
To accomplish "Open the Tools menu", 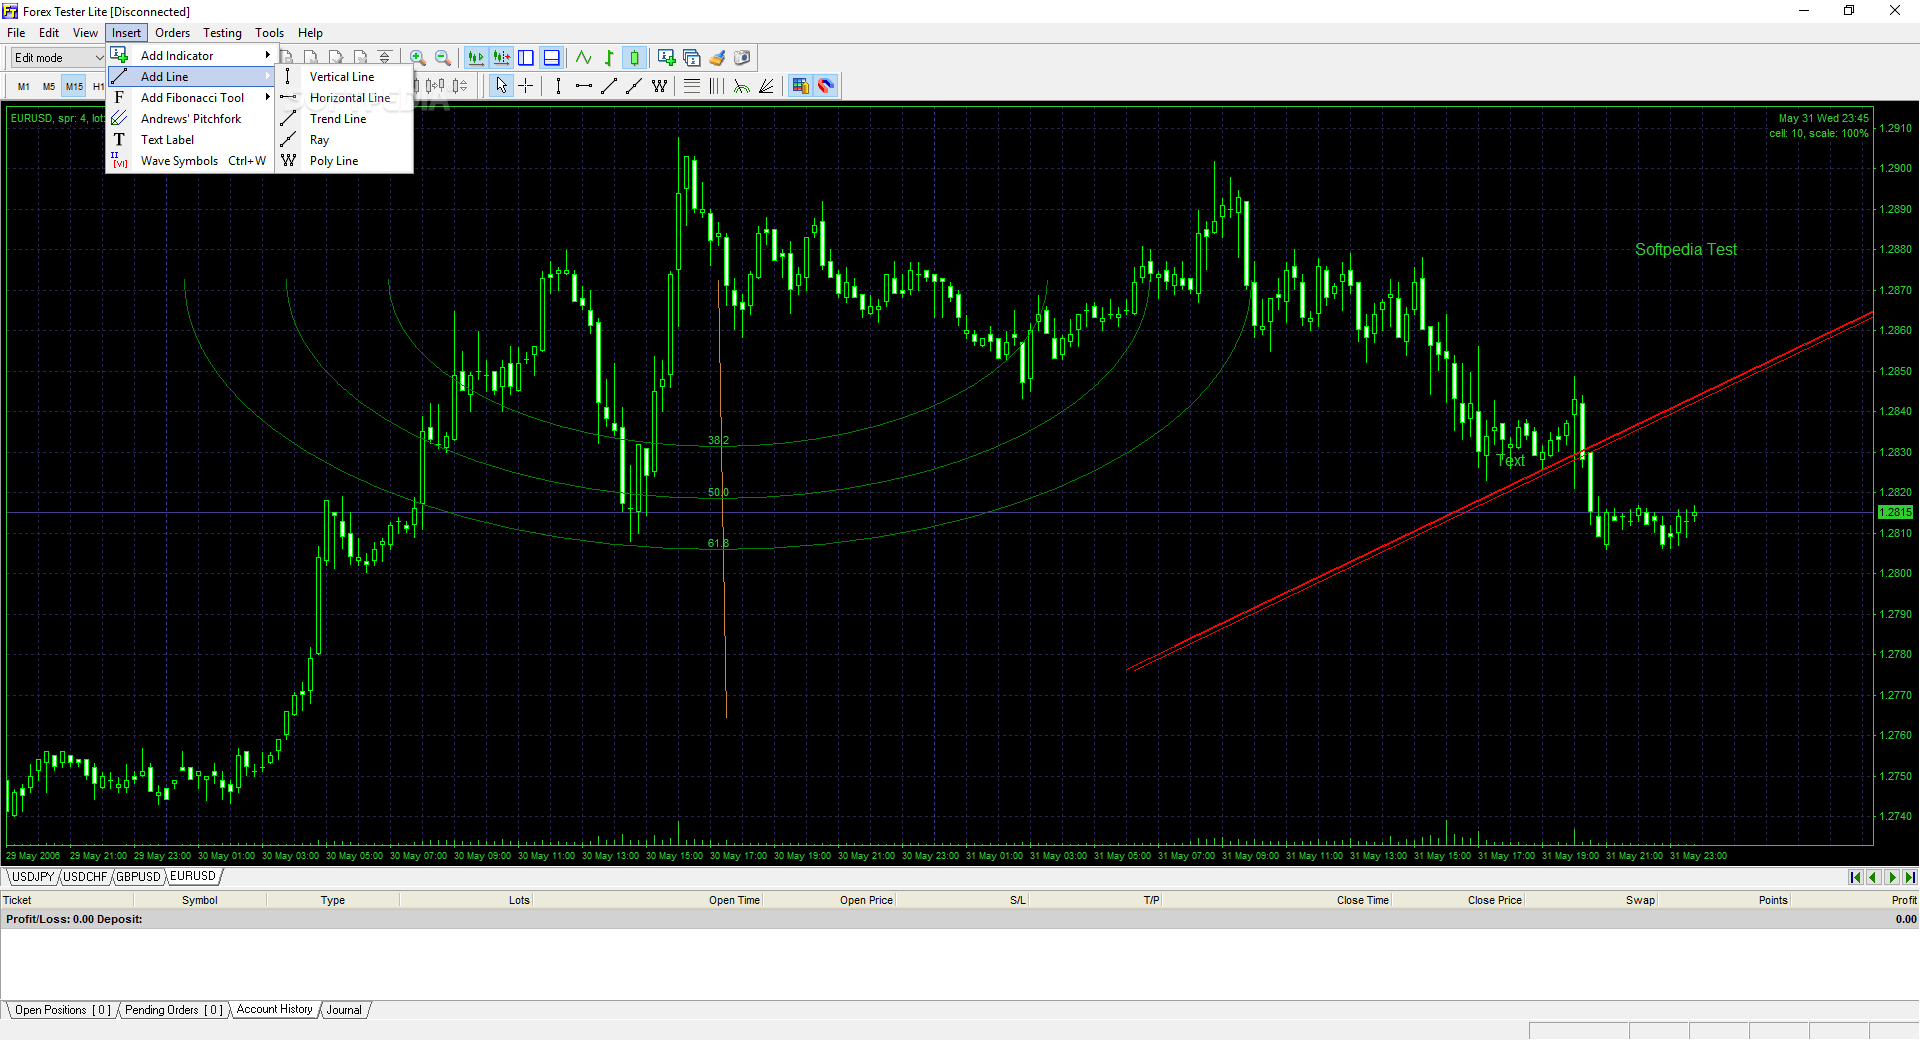I will click(x=269, y=33).
